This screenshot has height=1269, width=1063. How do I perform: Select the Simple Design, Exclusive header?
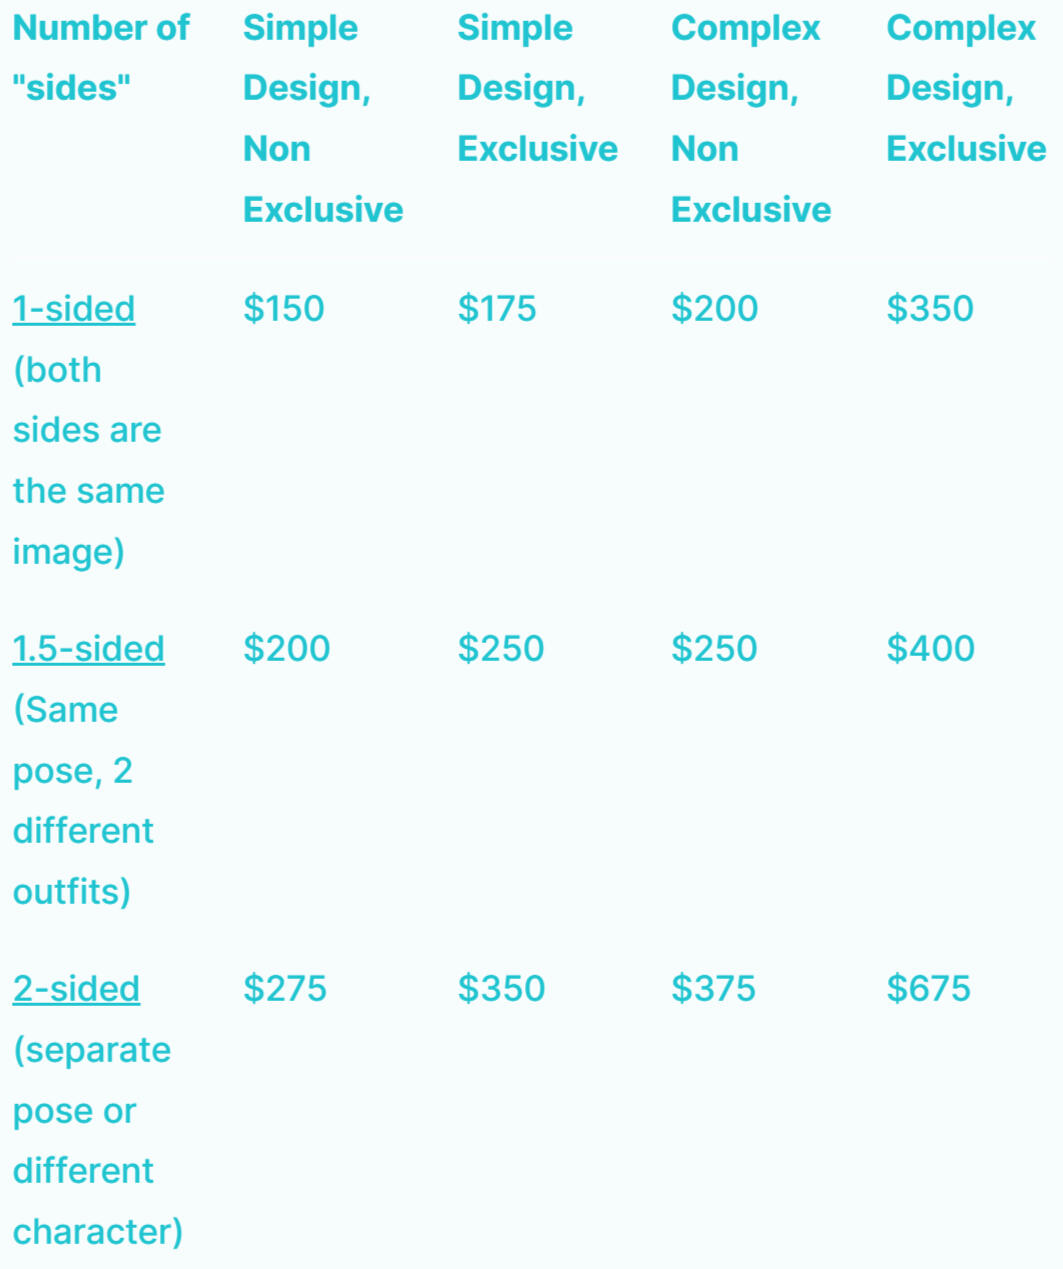point(537,88)
